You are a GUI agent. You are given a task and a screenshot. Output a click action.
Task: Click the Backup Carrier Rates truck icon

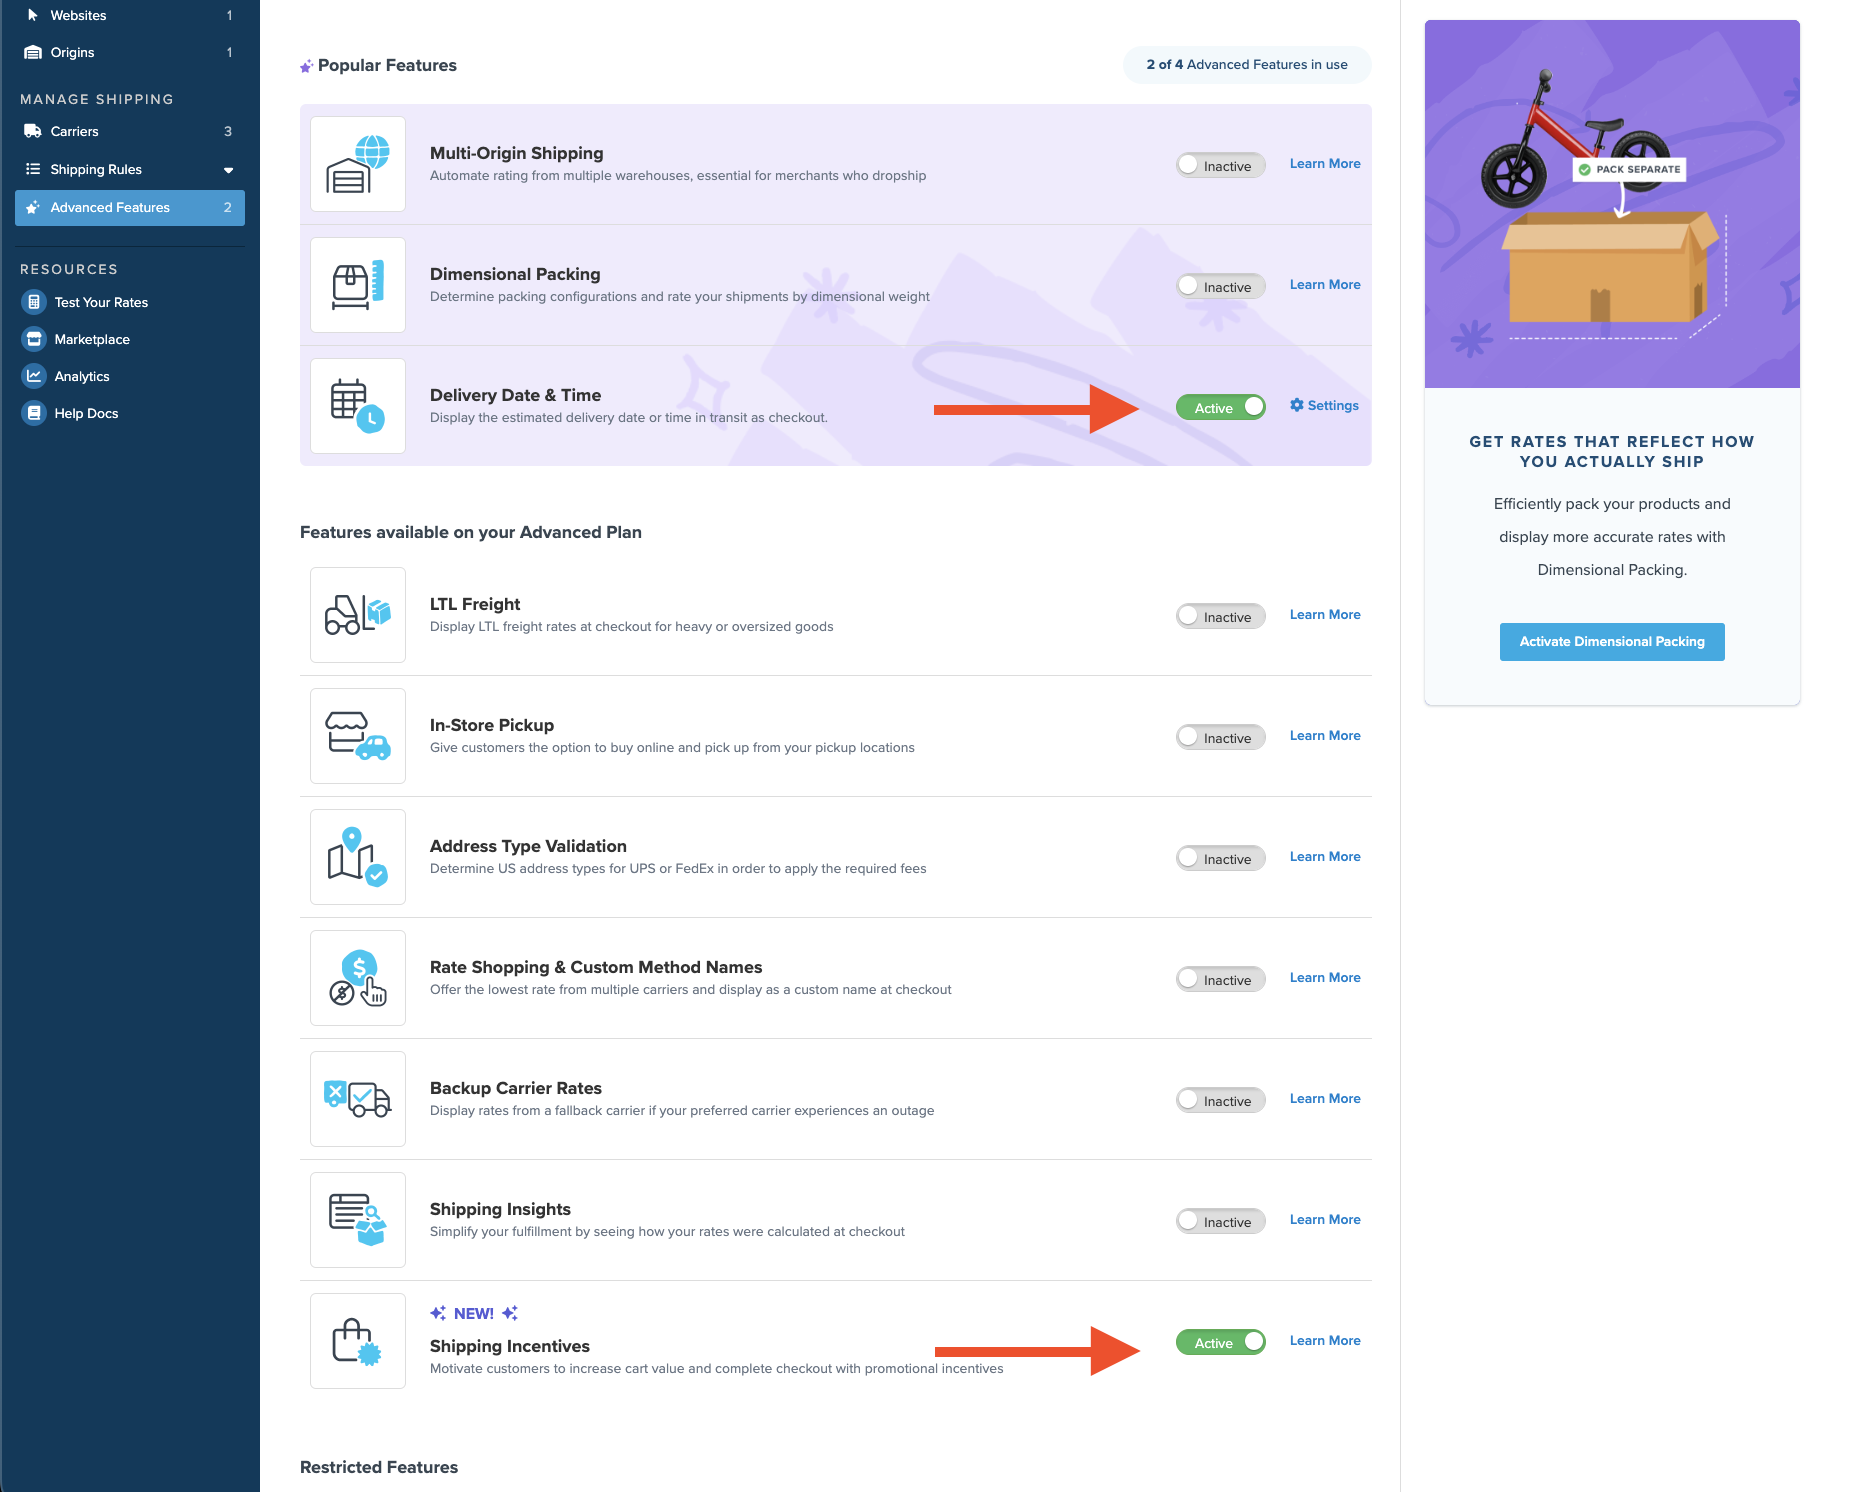[357, 1099]
